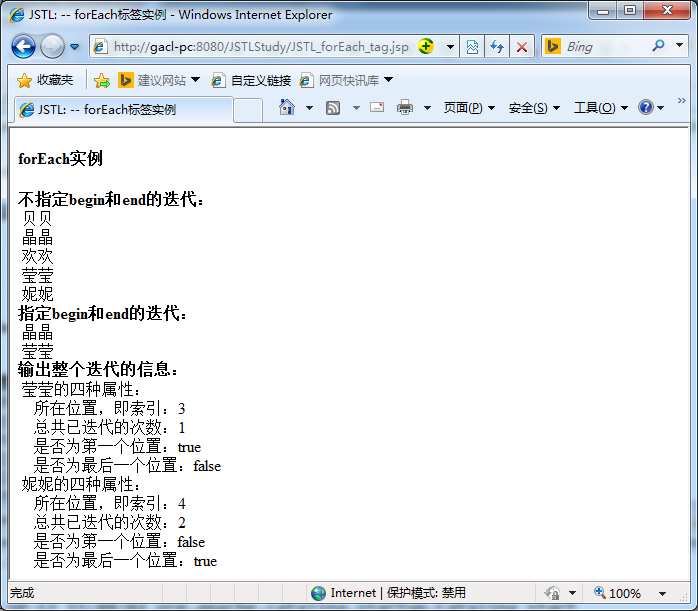The height and width of the screenshot is (611, 698).
Task: Refresh the page with the refresh icon
Action: coord(497,46)
